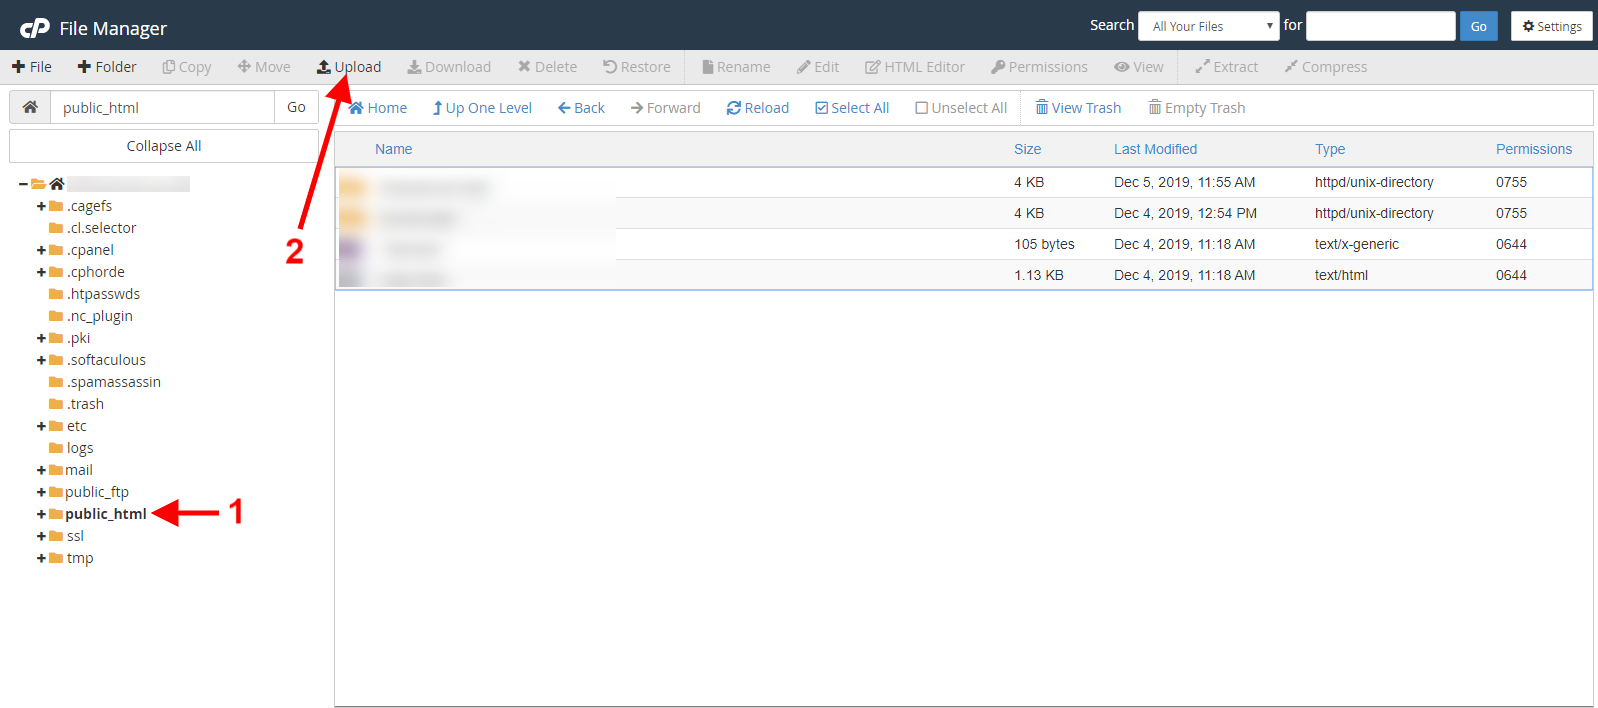Open the All Your Files search dropdown
1598x708 pixels.
[x=1209, y=26]
